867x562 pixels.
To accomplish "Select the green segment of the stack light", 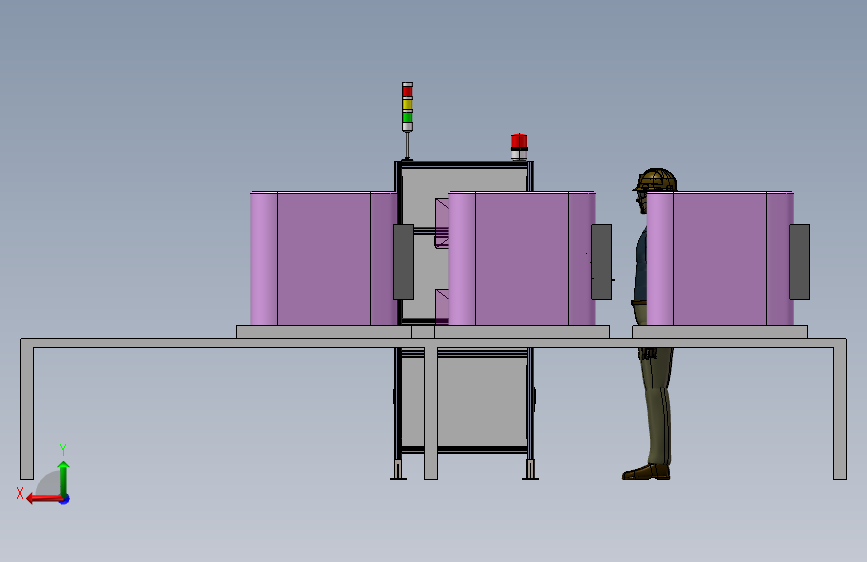I will (408, 117).
